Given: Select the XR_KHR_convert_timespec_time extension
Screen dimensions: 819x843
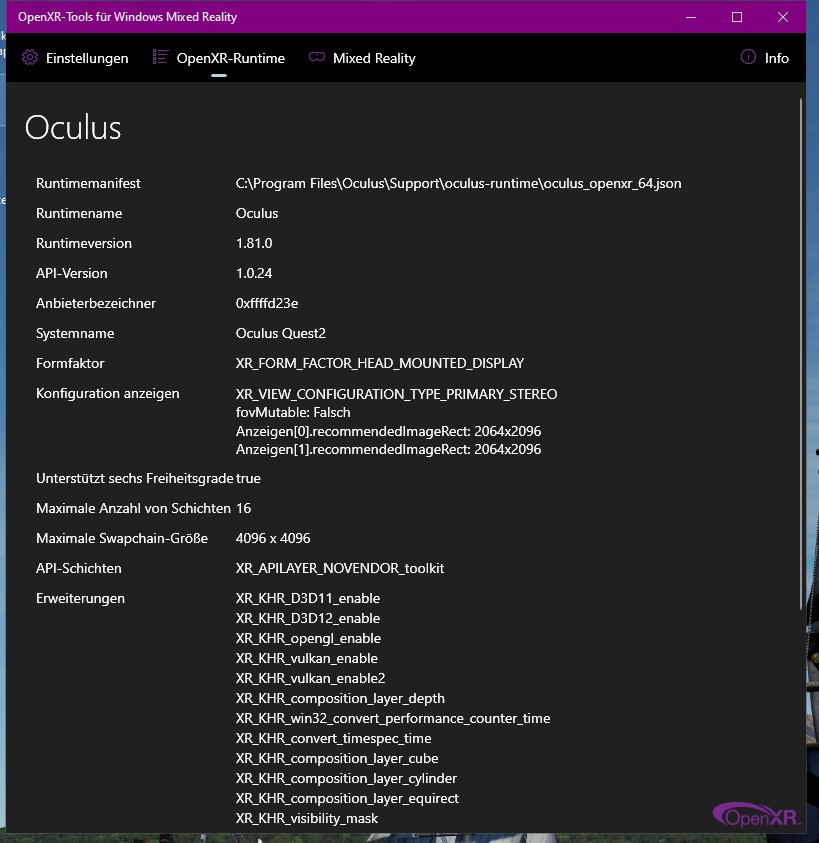Looking at the screenshot, I should tap(333, 739).
